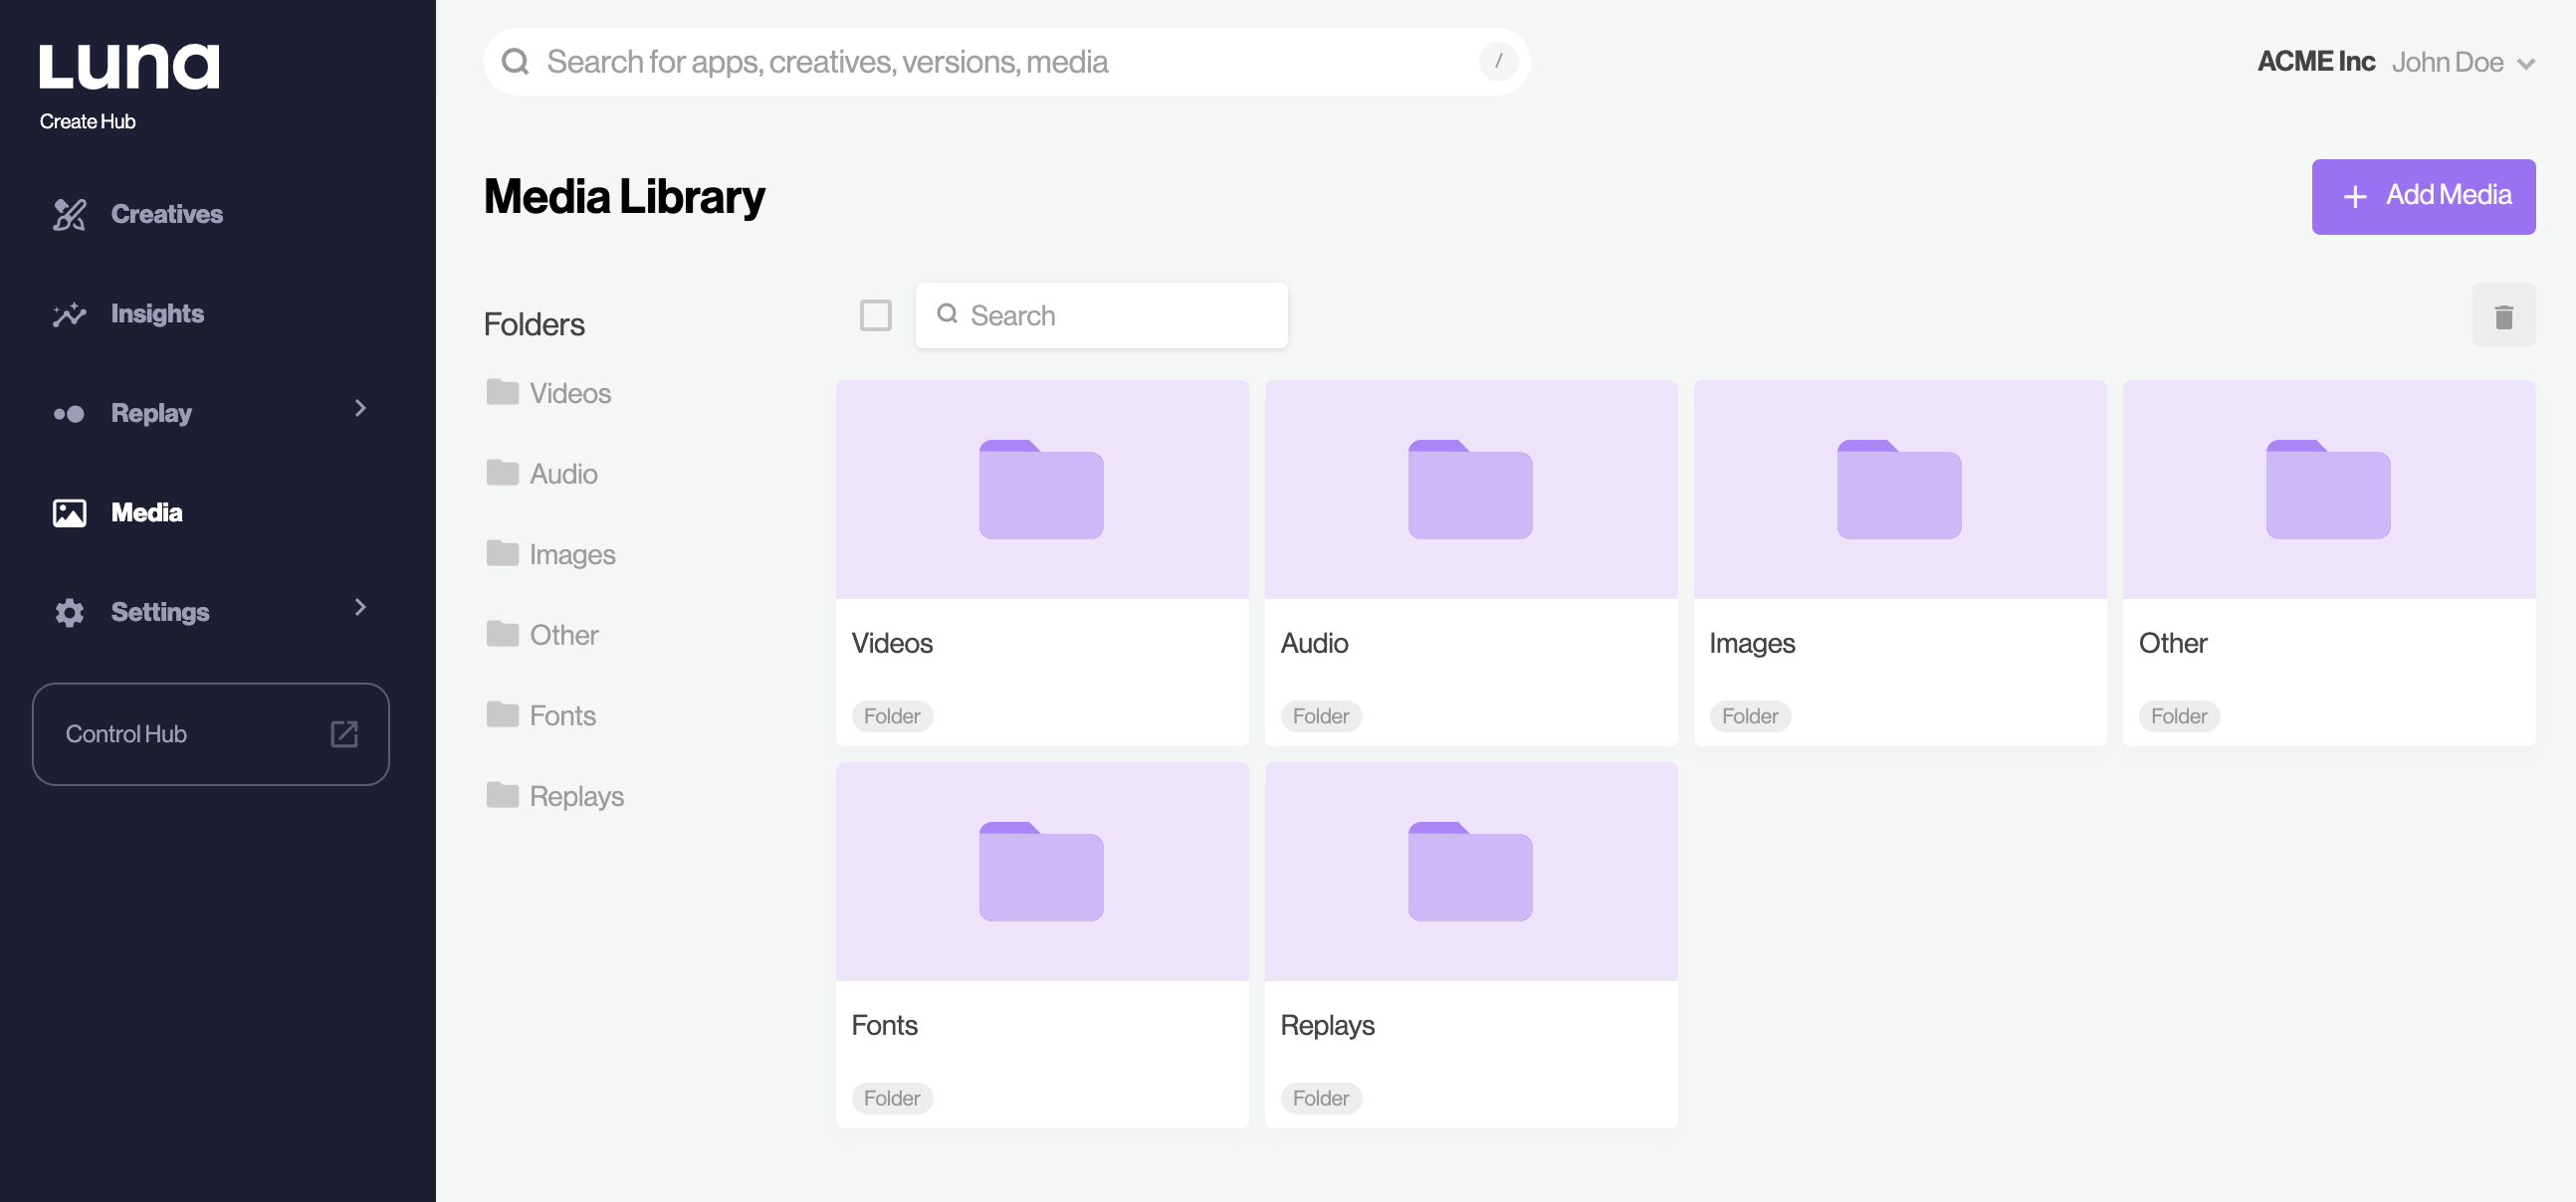Click the plus icon on Add Media
This screenshot has height=1202, width=2576.
[2355, 197]
